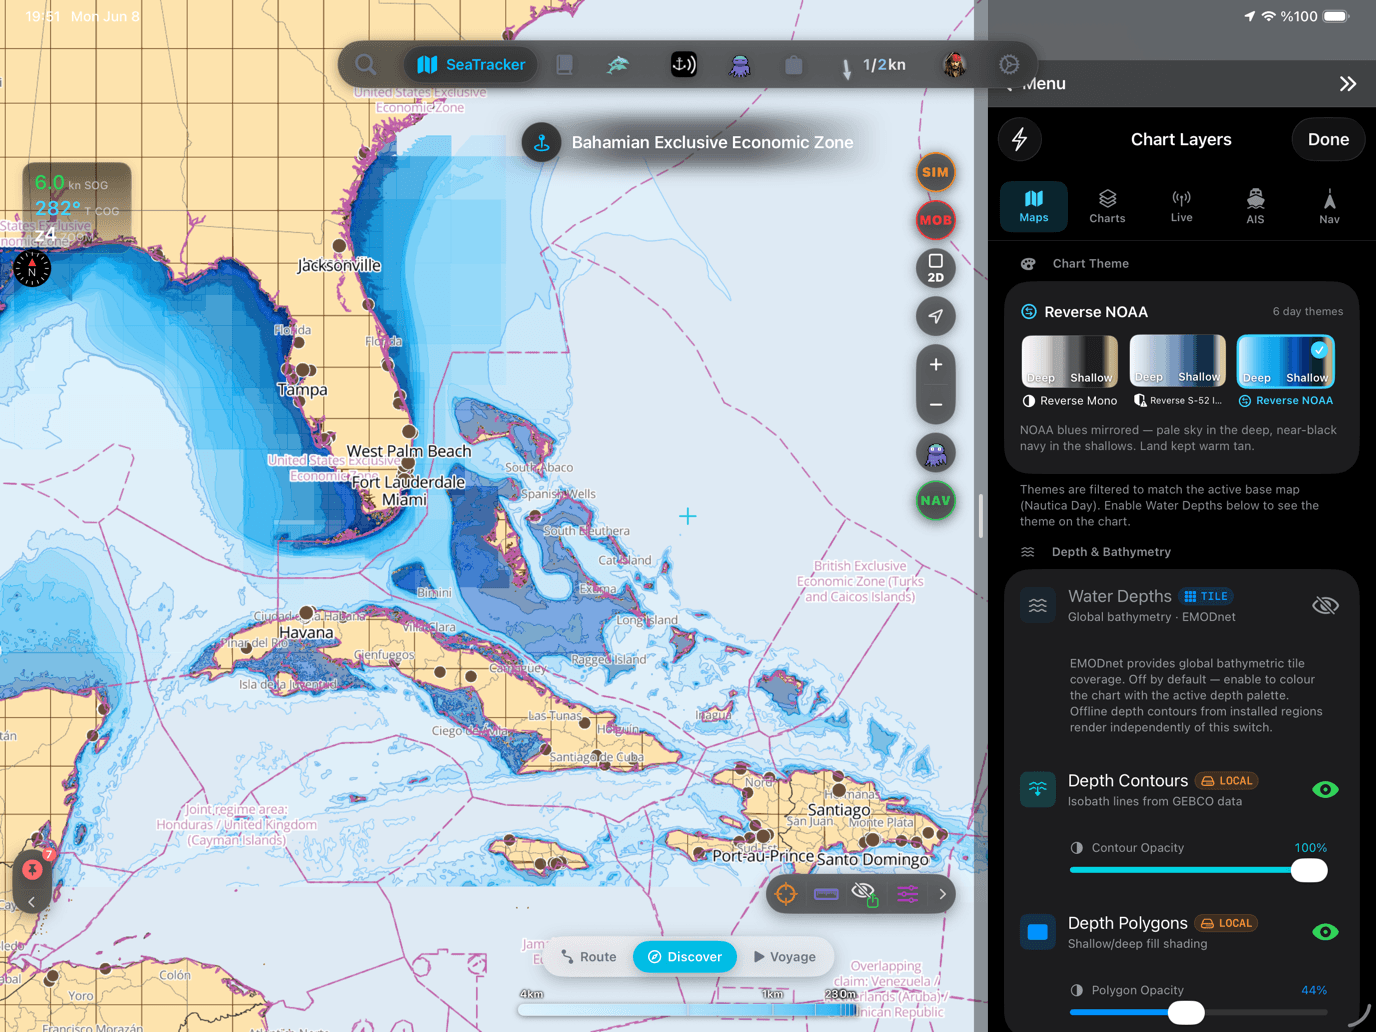Click the Depth Contours layer icon
The width and height of the screenshot is (1376, 1032).
pyautogui.click(x=1038, y=789)
